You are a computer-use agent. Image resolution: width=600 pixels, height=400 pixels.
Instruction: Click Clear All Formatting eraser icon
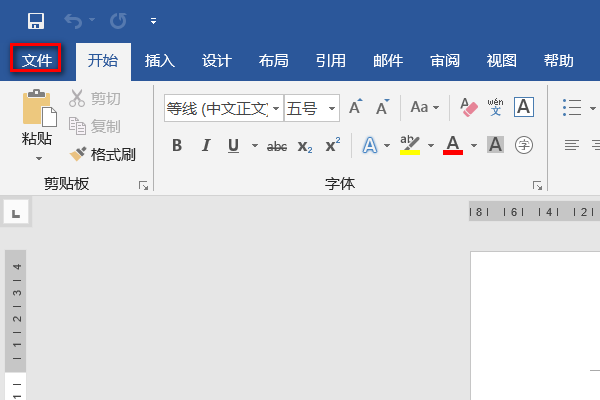[469, 107]
